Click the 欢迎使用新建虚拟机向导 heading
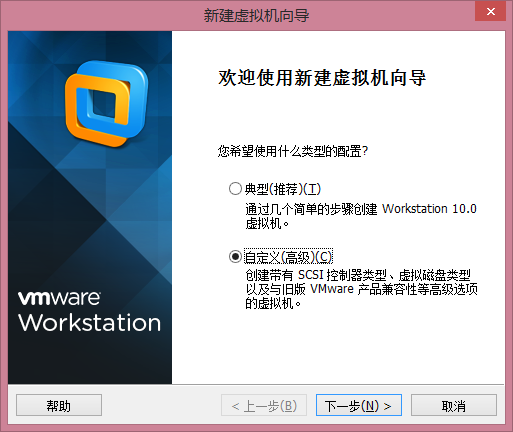 click(322, 78)
